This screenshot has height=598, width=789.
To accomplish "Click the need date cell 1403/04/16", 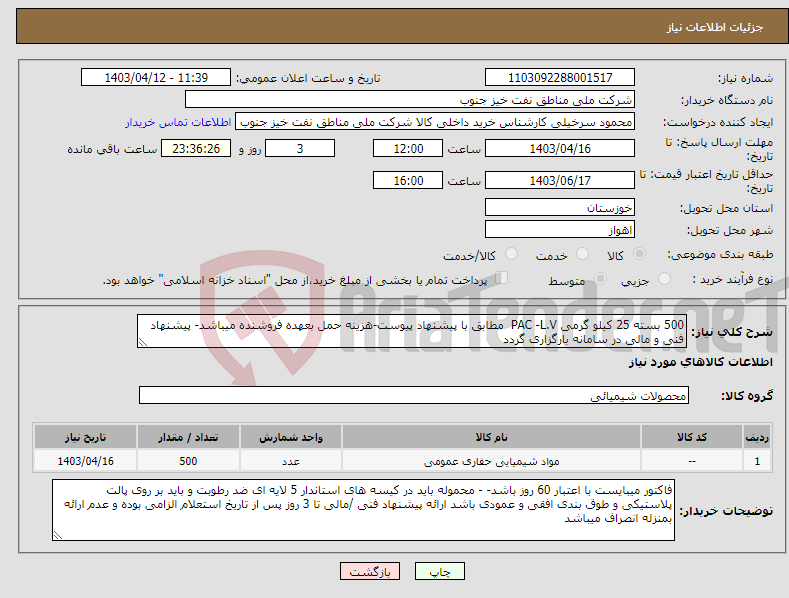I will 86,461.
